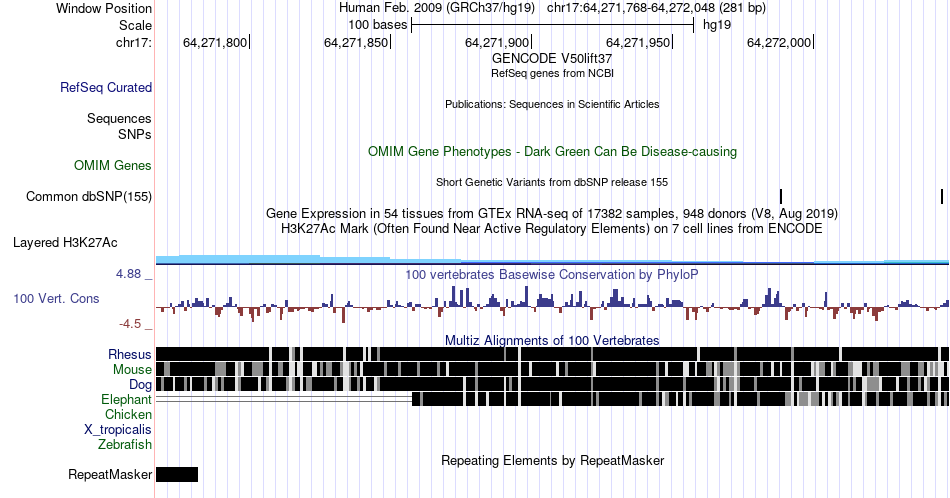Click the SNPs track label
Image resolution: width=950 pixels, height=498 pixels.
click(x=135, y=134)
